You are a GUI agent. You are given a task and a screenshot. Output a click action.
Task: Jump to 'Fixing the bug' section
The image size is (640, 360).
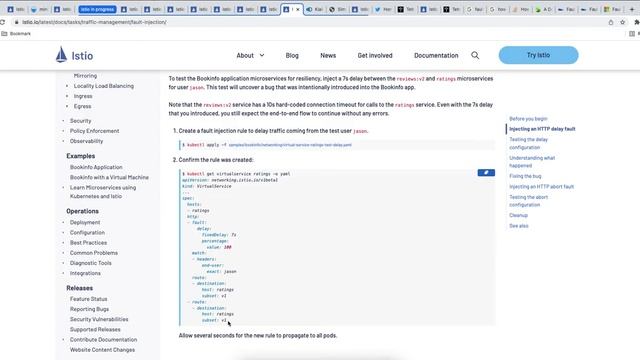click(525, 176)
